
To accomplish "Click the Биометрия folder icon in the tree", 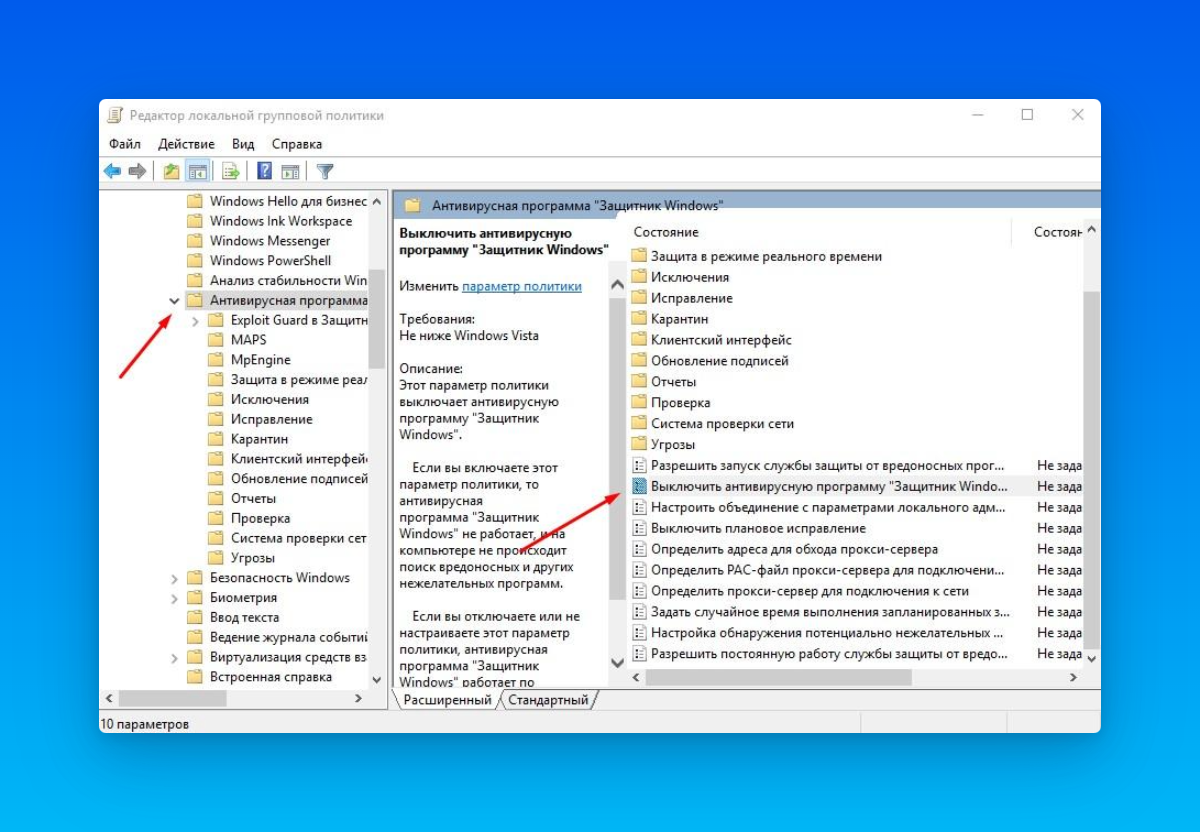I will 195,598.
